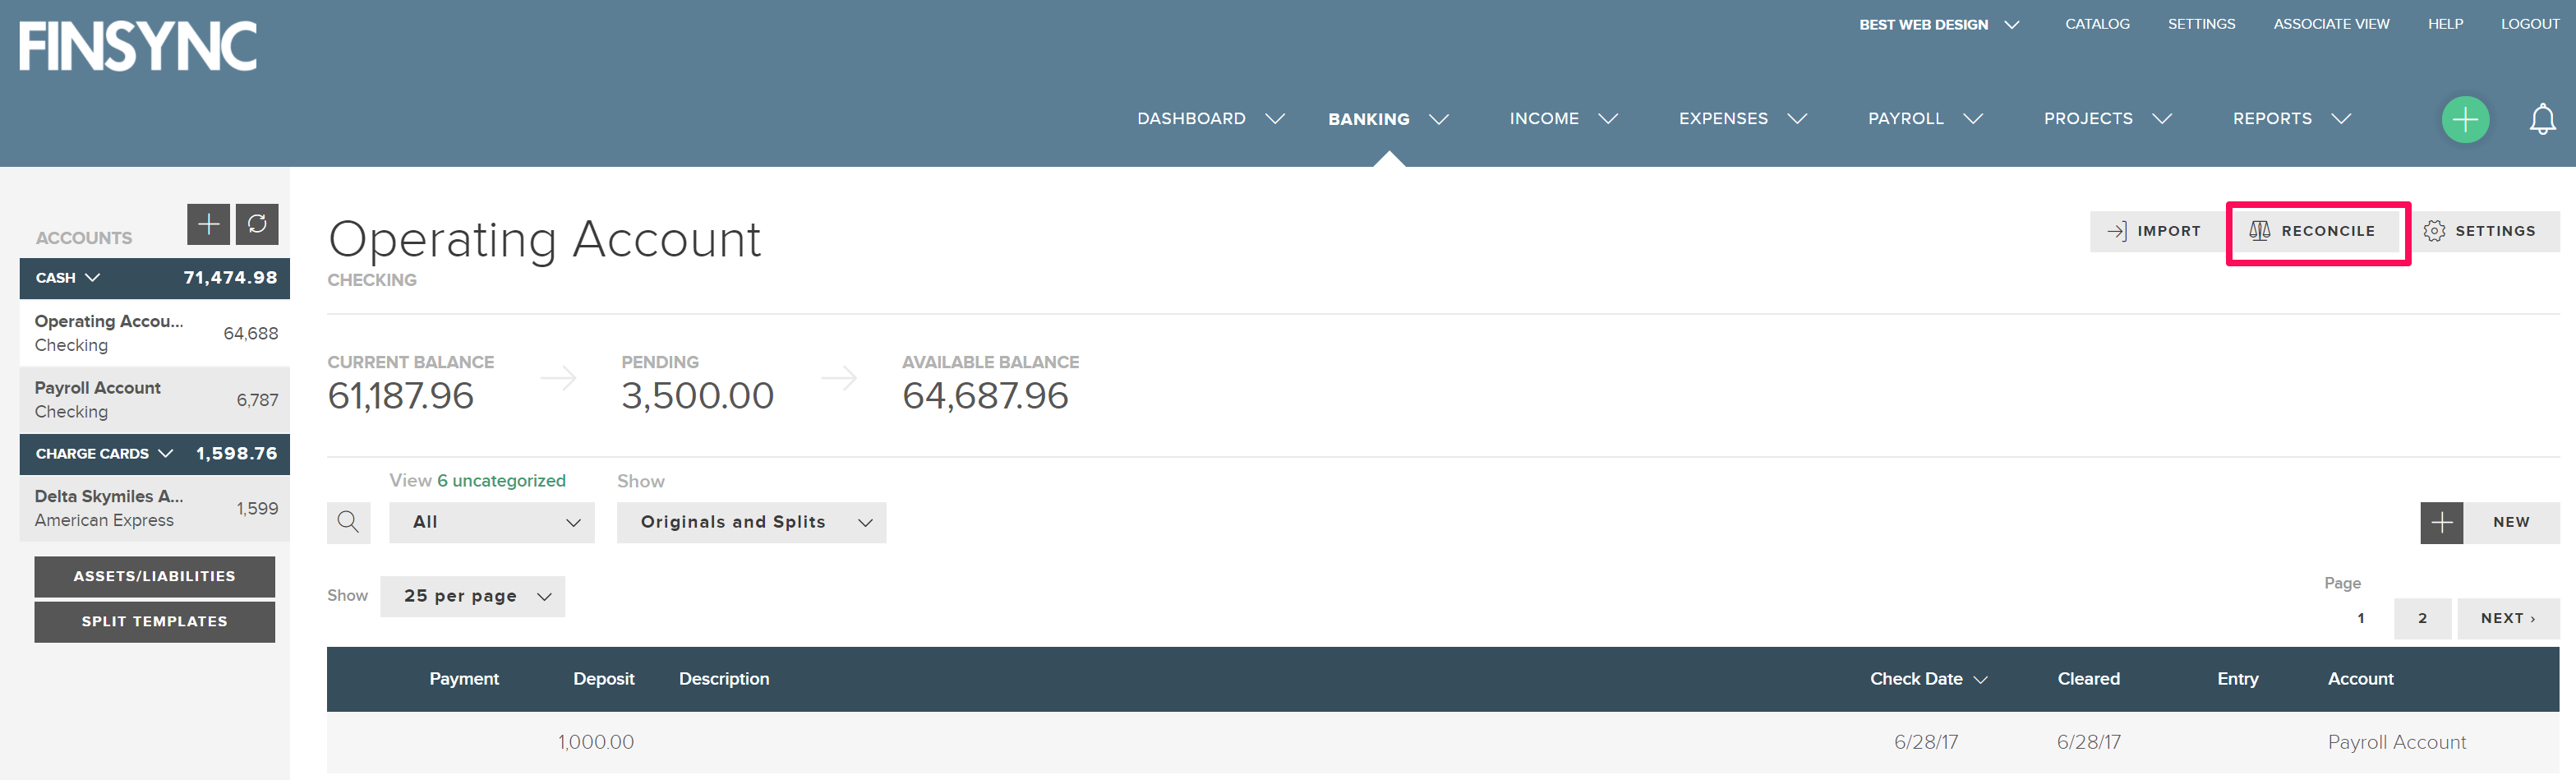Click the 61,187.96 current balance
The width and height of the screenshot is (2576, 780).
click(400, 396)
